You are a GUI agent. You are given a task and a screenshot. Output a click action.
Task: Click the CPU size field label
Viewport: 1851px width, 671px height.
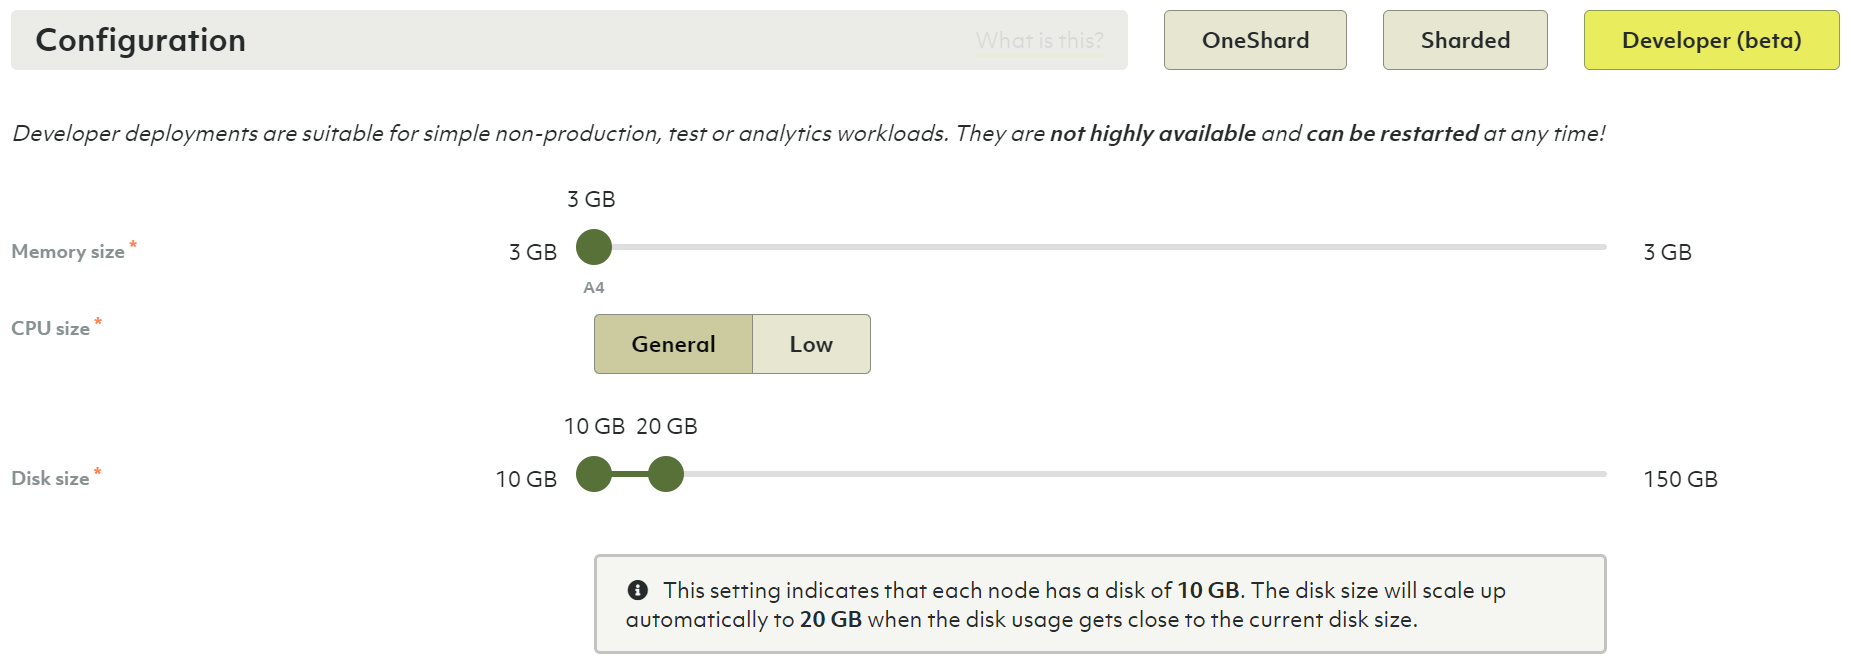(x=50, y=328)
